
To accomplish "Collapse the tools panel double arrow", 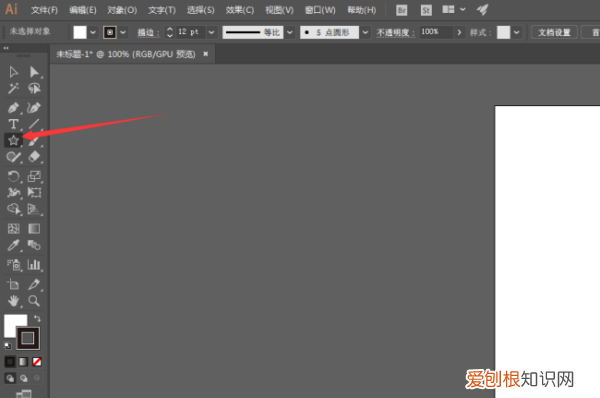I will click(x=6, y=48).
